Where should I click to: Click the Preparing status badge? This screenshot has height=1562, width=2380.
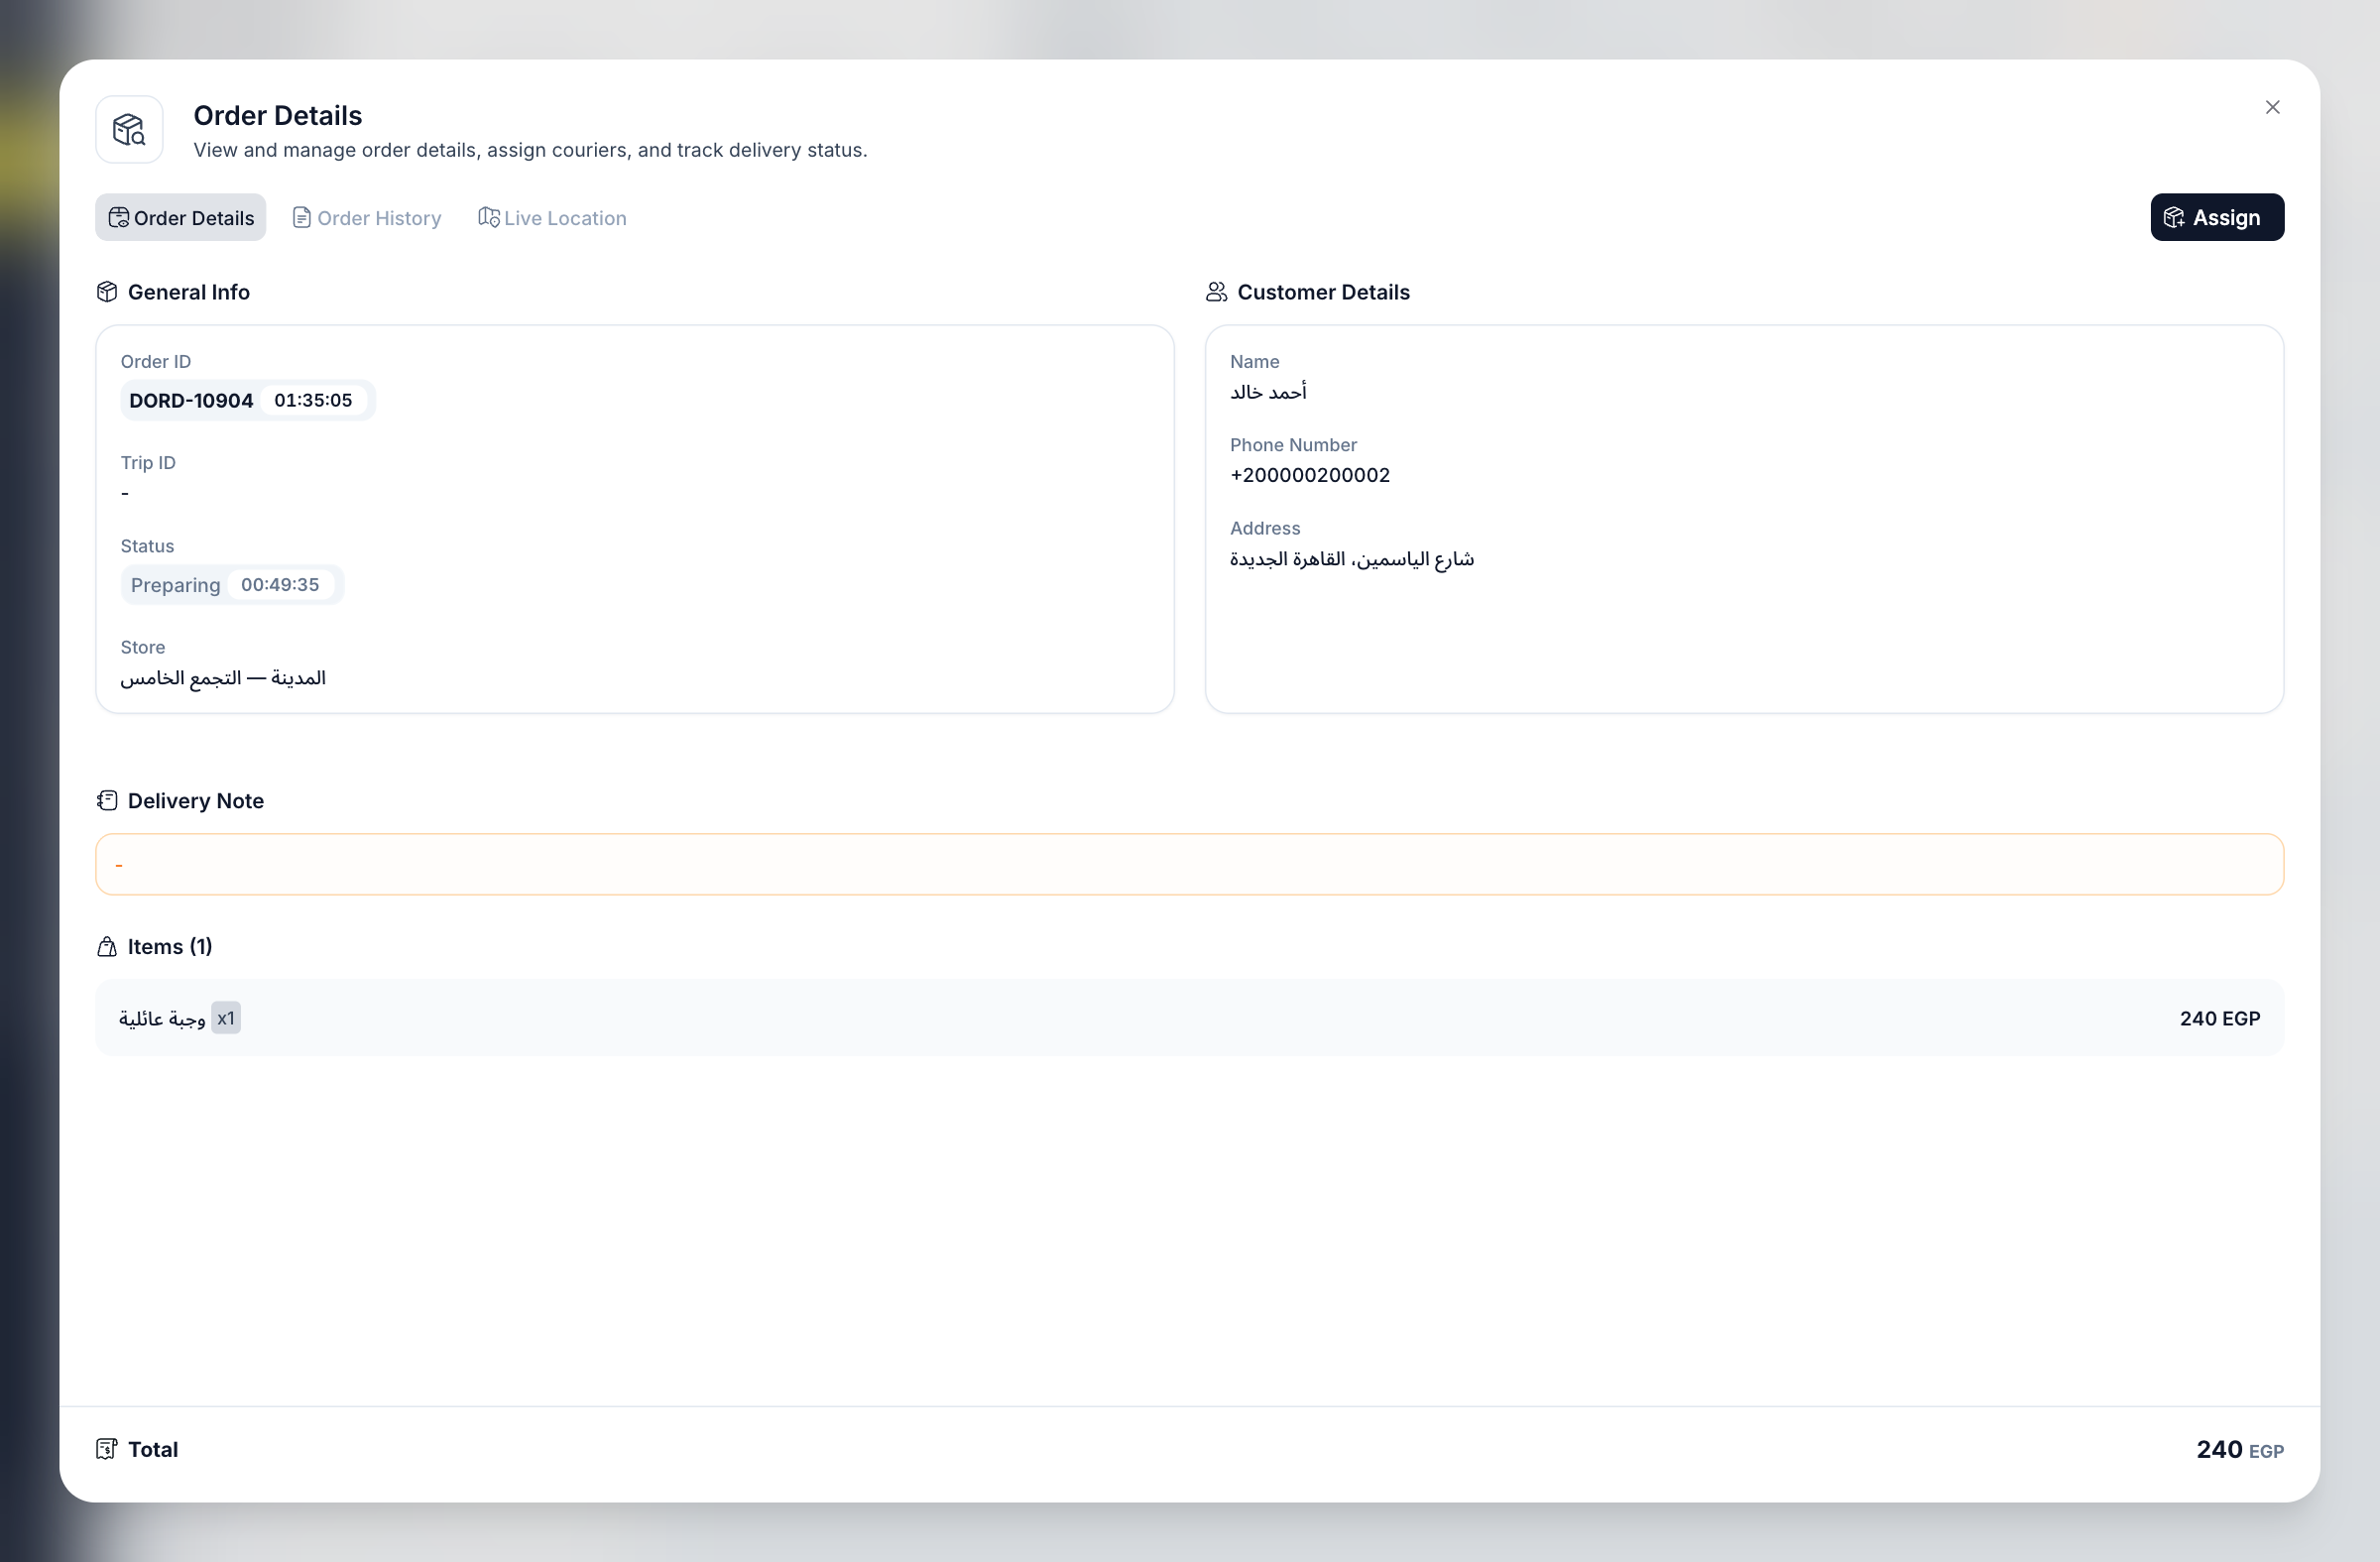tap(232, 585)
